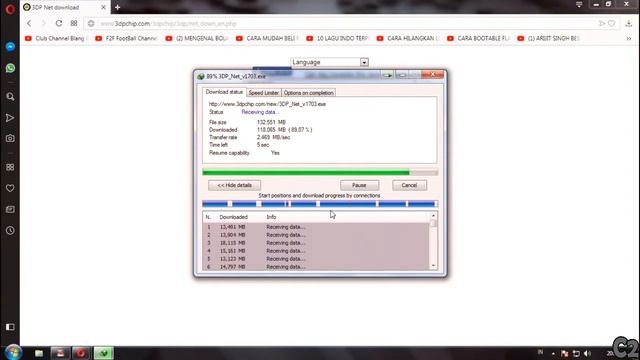Screen dimensions: 640x360
Task: Pause the 3DP_Net download
Action: 359,185
